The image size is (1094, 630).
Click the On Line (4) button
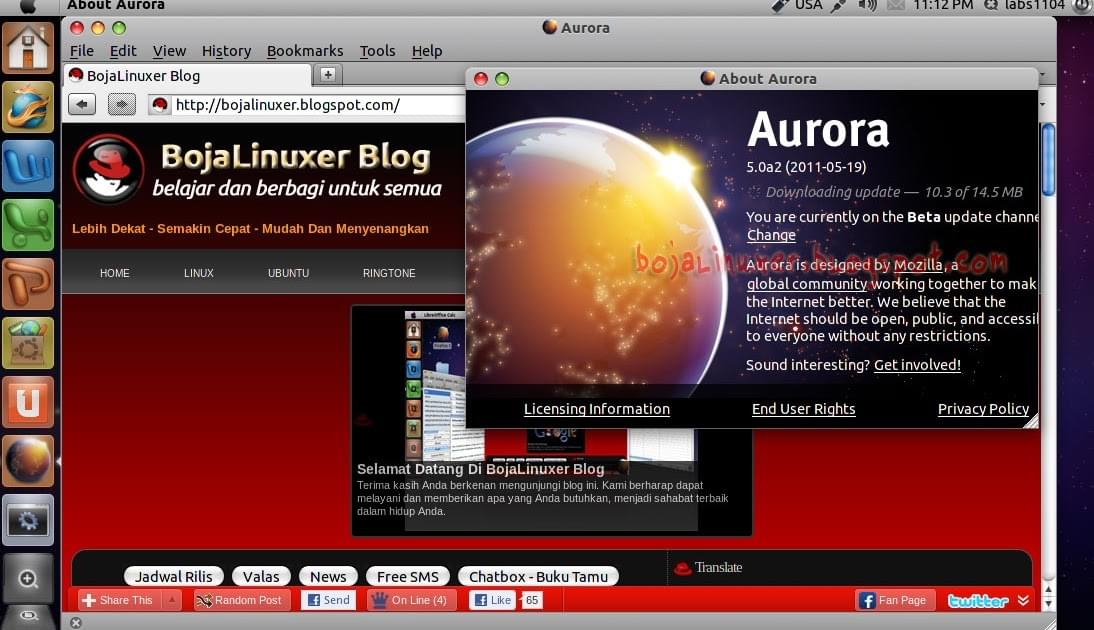(x=411, y=600)
